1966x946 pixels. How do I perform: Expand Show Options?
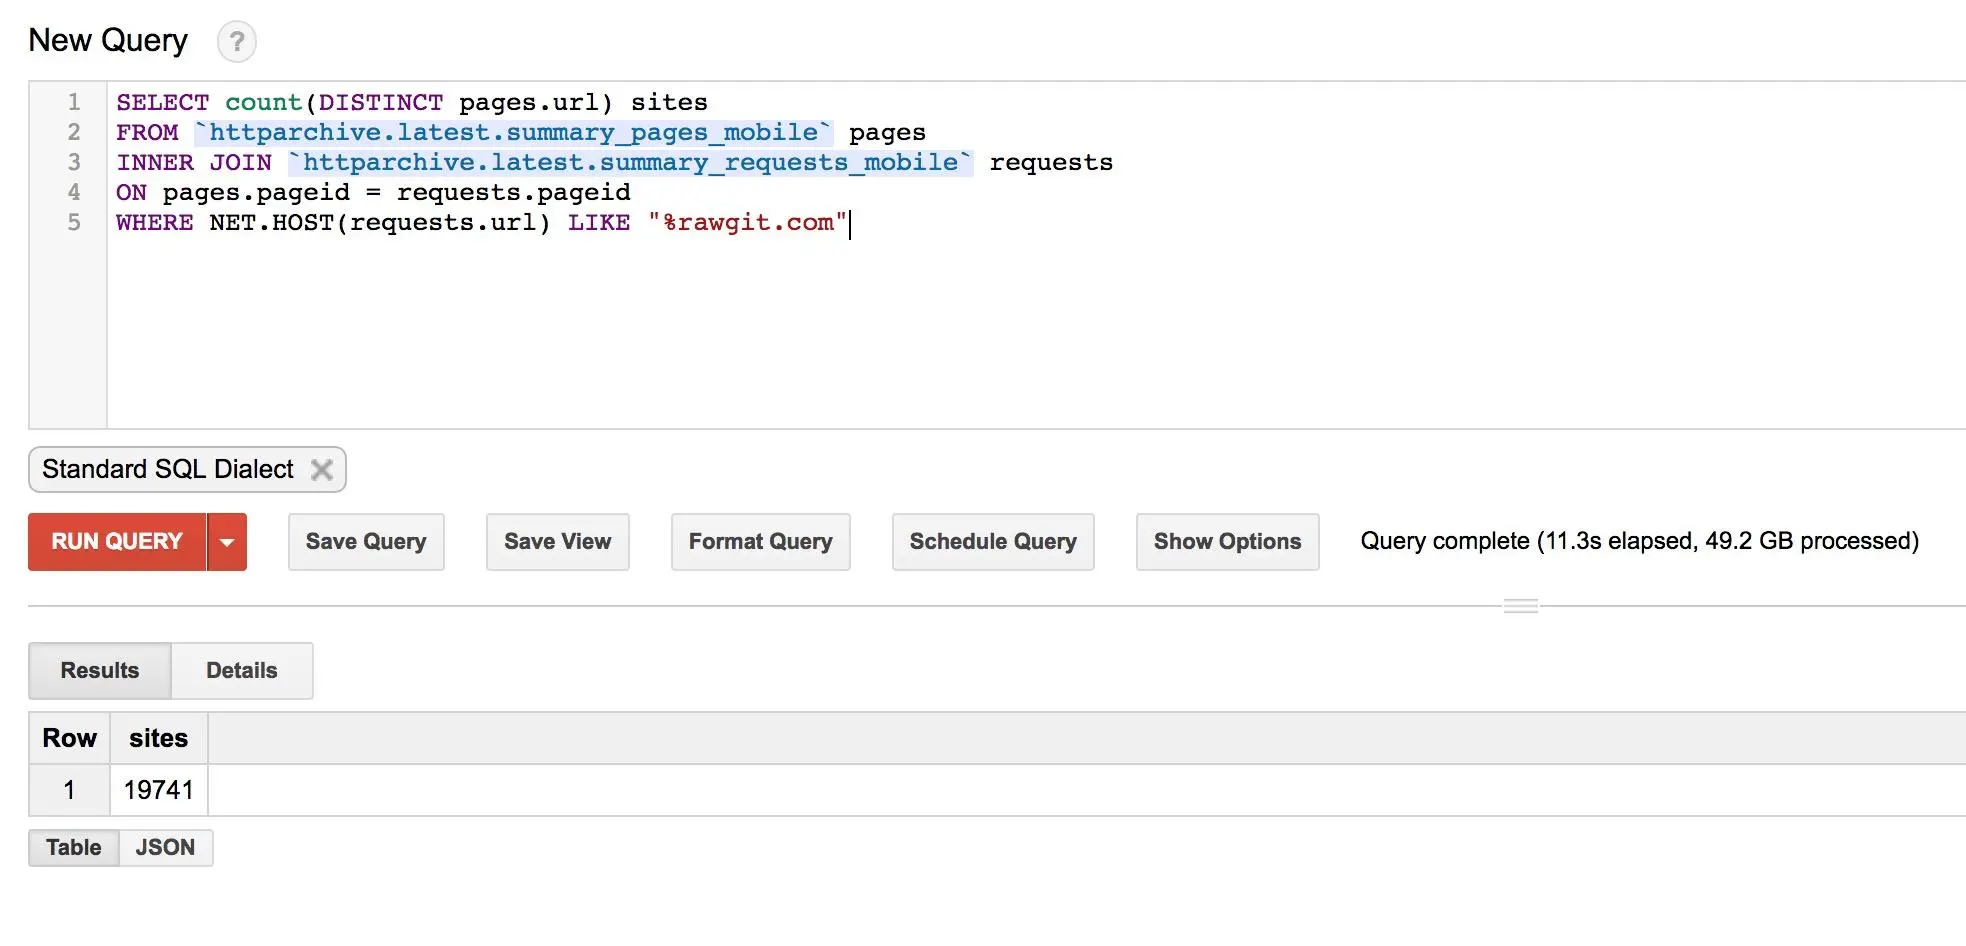(1227, 542)
